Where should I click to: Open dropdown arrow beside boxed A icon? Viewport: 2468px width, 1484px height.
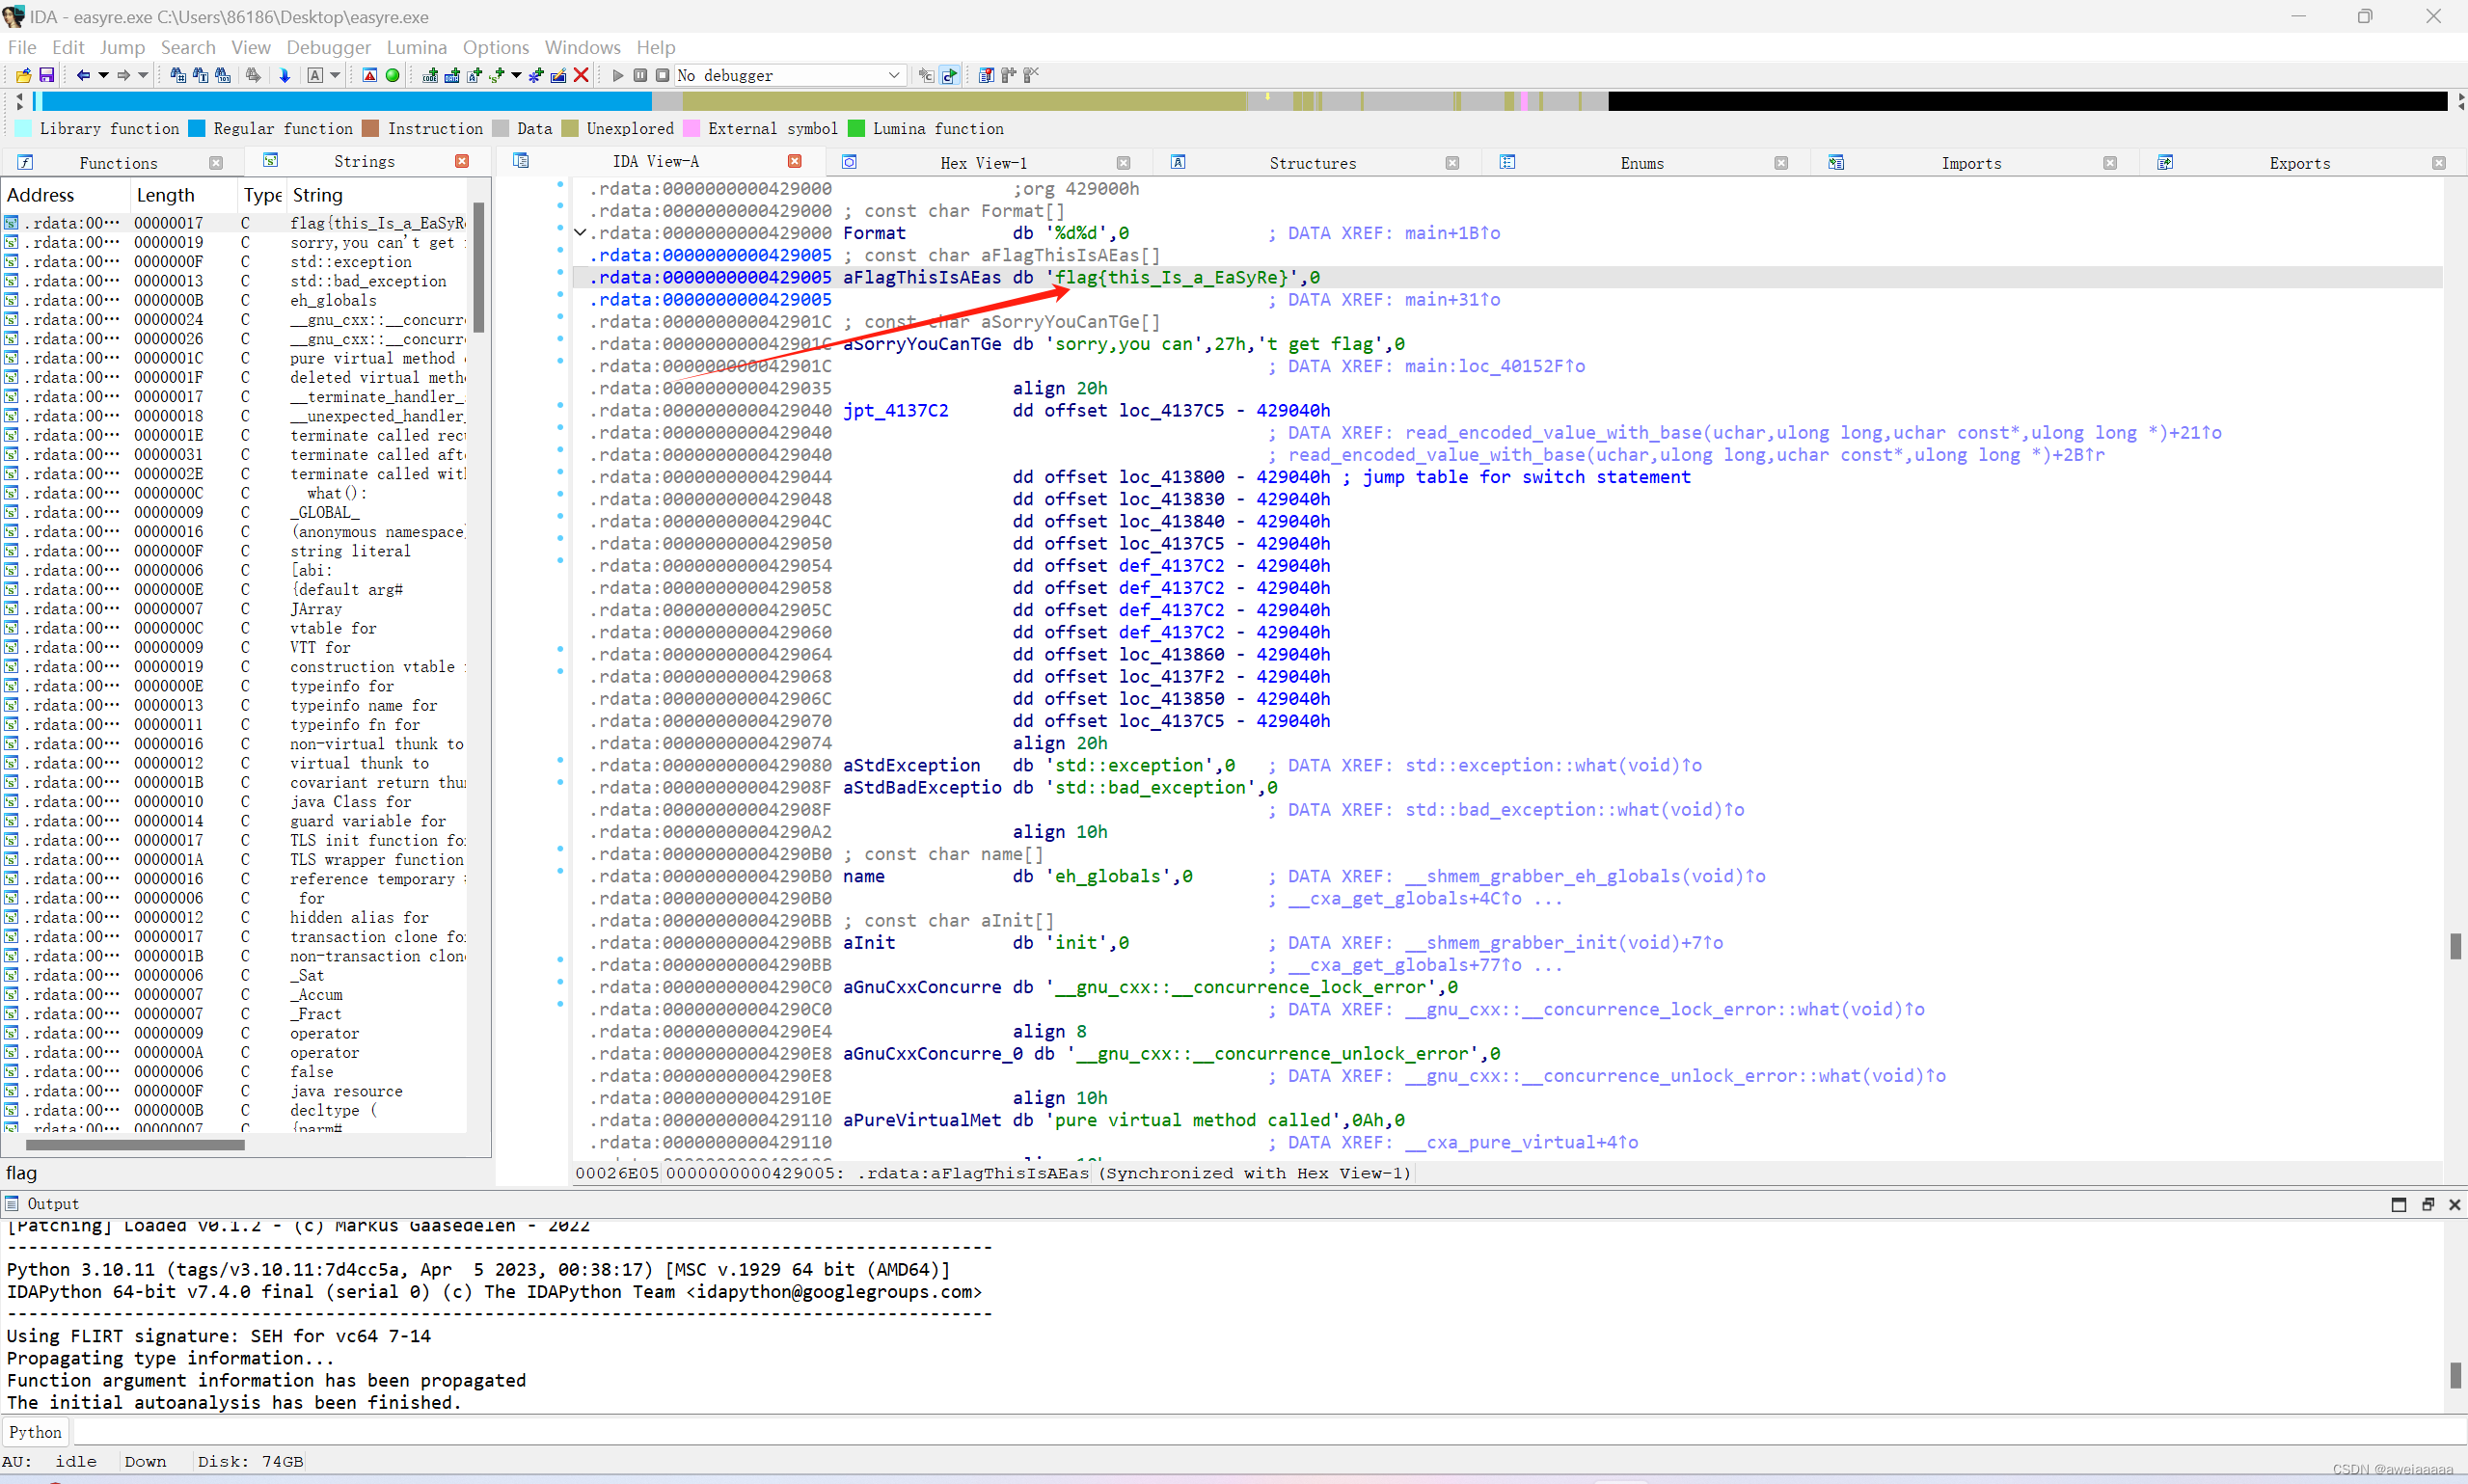tap(335, 75)
